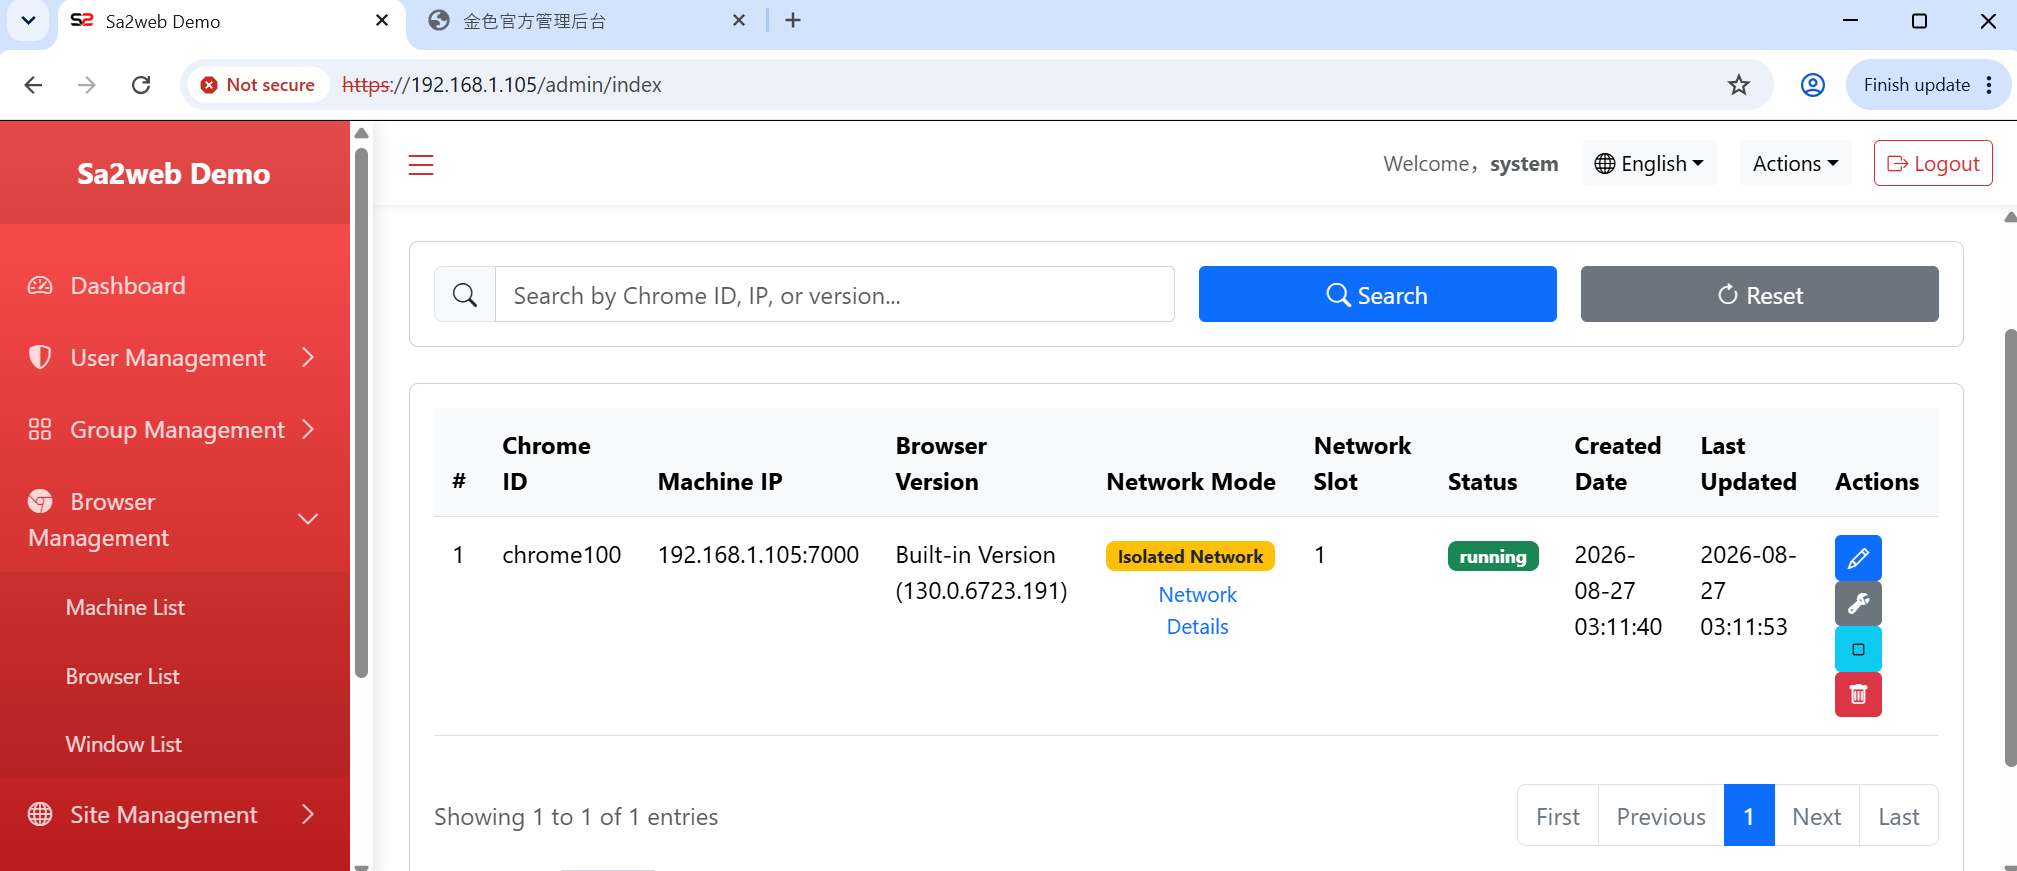Click the sidebar vertical scrollbar
The width and height of the screenshot is (2017, 871).
coord(362,412)
